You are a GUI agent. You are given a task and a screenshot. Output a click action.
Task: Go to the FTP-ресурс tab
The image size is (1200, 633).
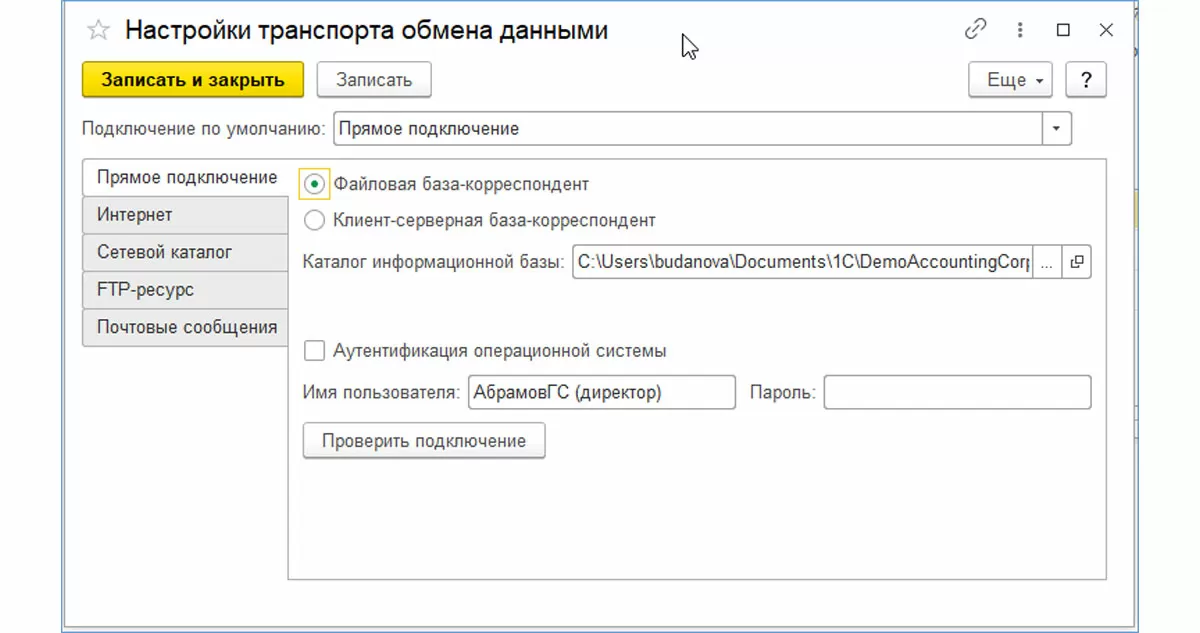(146, 290)
